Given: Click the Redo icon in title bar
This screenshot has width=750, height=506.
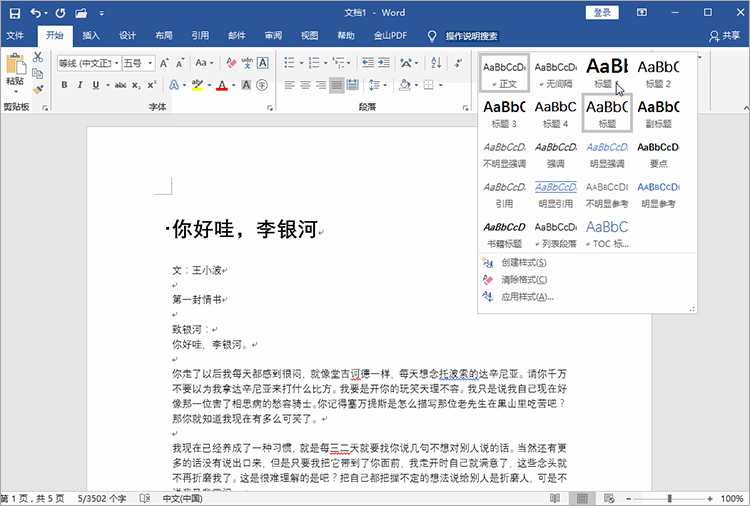Looking at the screenshot, I should click(x=60, y=13).
